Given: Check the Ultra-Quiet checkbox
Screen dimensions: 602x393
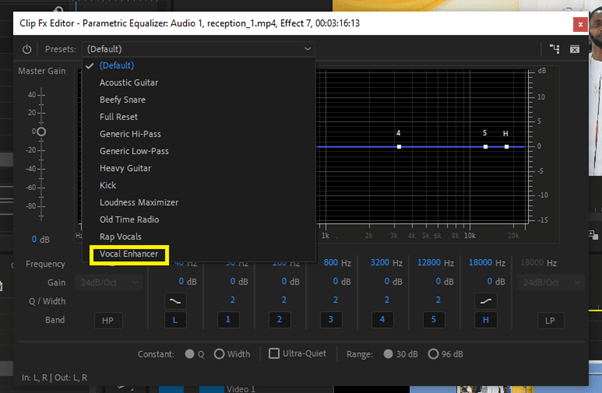Looking at the screenshot, I should (x=274, y=353).
